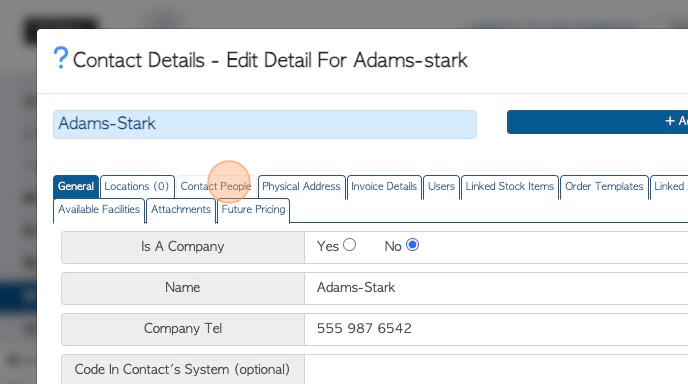Open the Contact People tab
The image size is (688, 384).
point(216,187)
